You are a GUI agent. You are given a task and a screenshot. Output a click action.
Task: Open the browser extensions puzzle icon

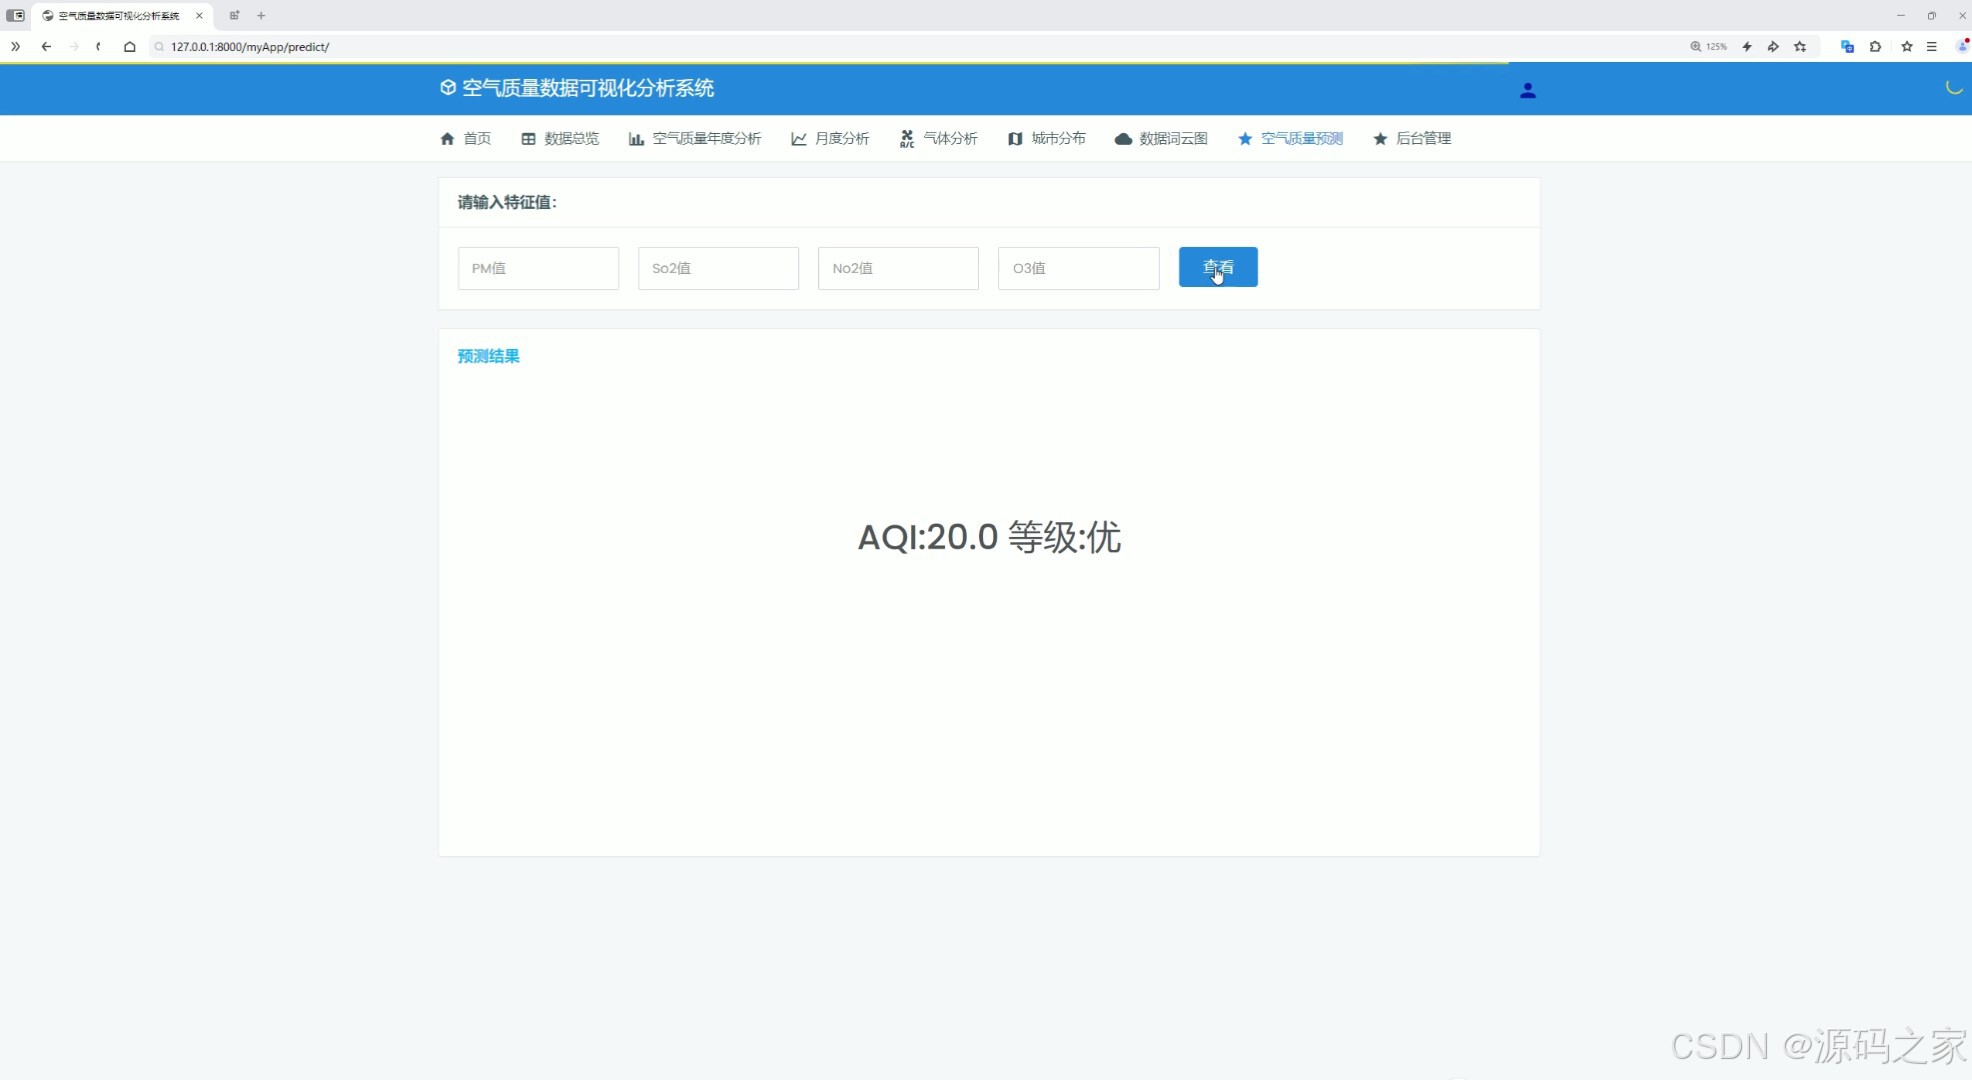point(1877,46)
